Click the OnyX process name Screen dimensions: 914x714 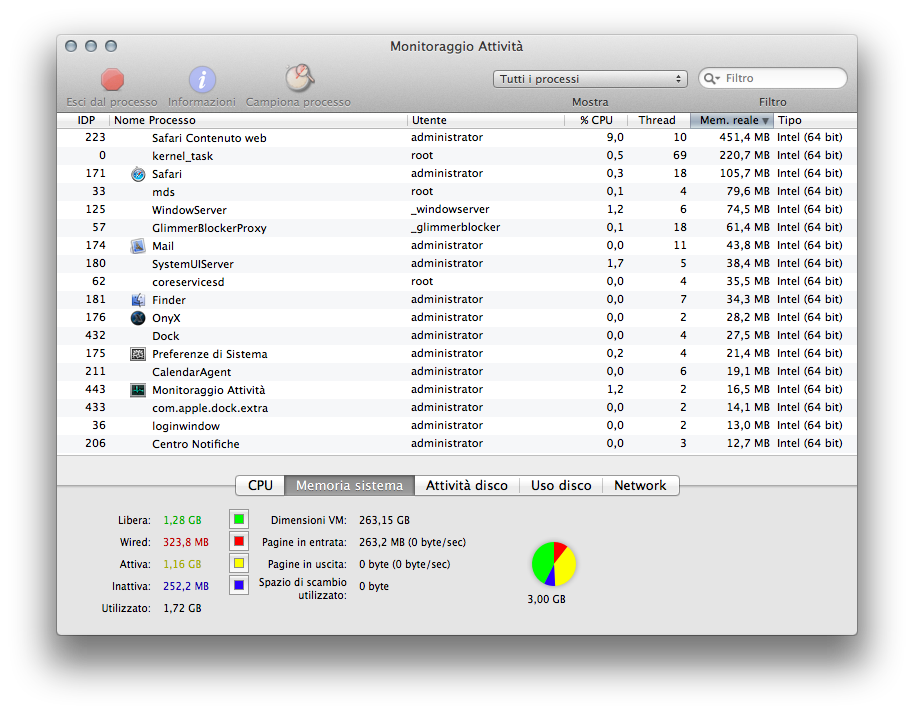[166, 318]
